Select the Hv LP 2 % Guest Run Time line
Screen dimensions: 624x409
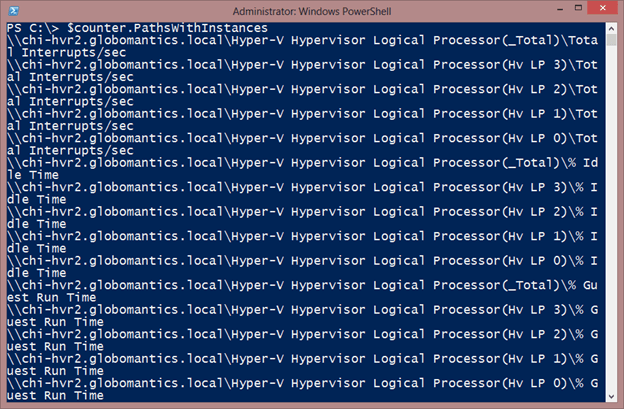click(x=302, y=340)
